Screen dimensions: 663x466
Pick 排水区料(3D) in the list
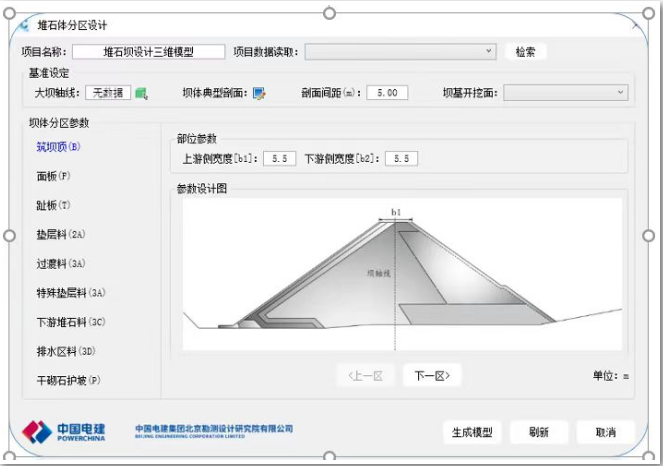click(x=65, y=351)
